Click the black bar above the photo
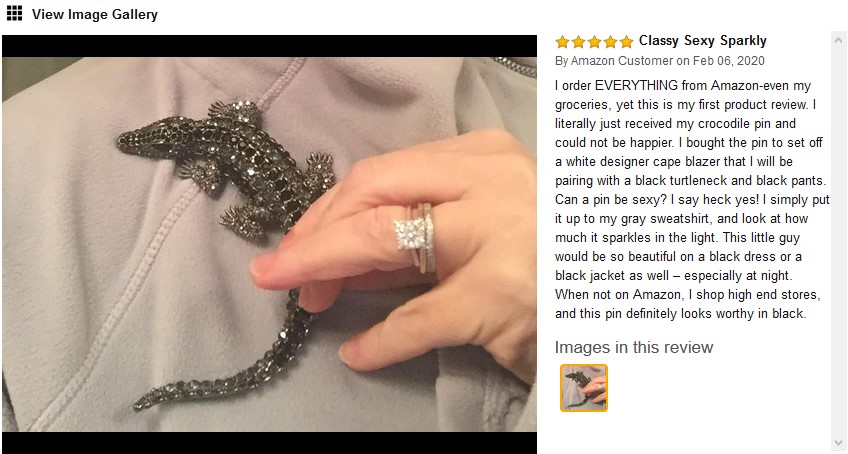The height and width of the screenshot is (454, 848). coord(269,46)
